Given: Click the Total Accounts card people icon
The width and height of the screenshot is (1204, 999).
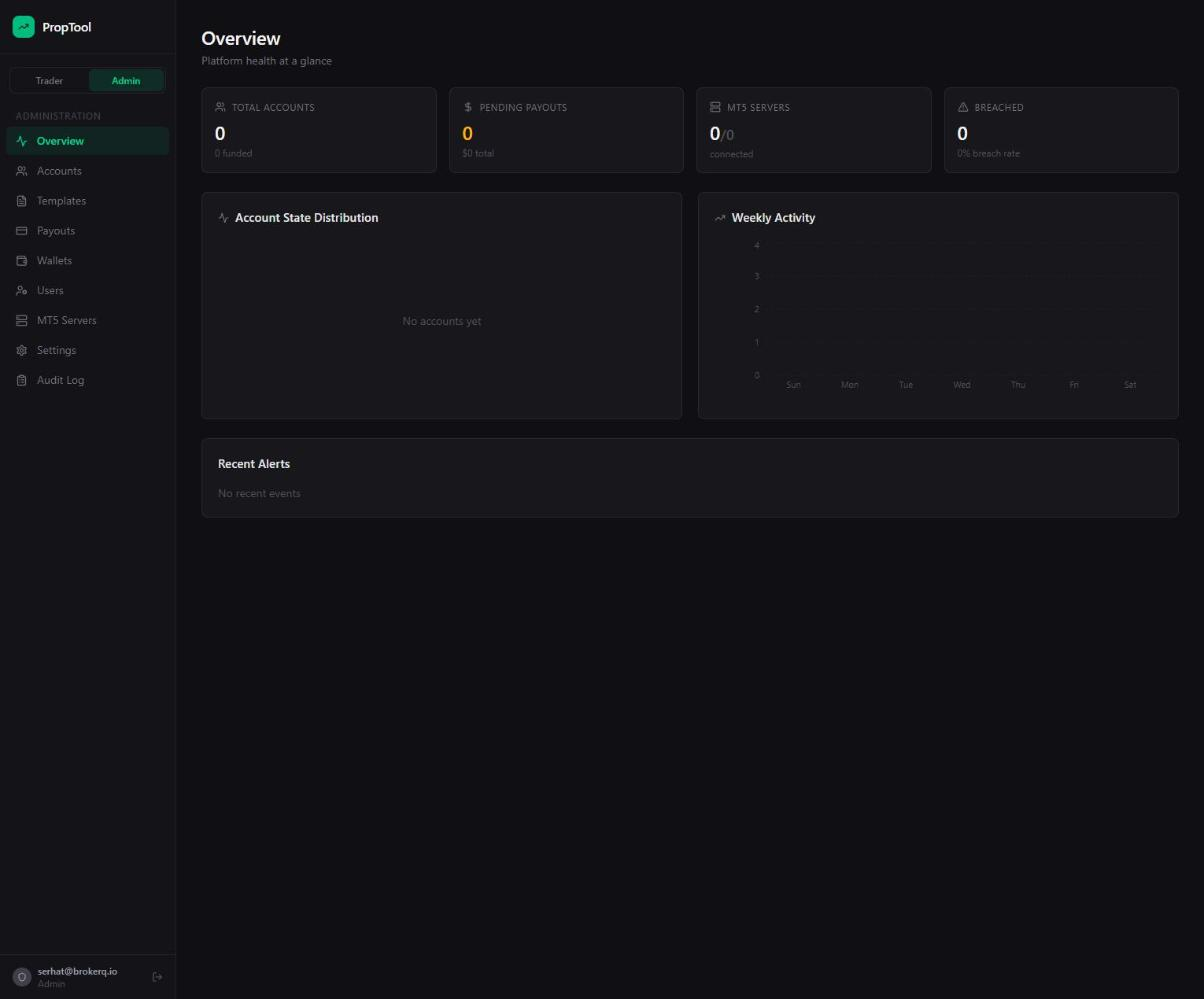Looking at the screenshot, I should point(220,107).
